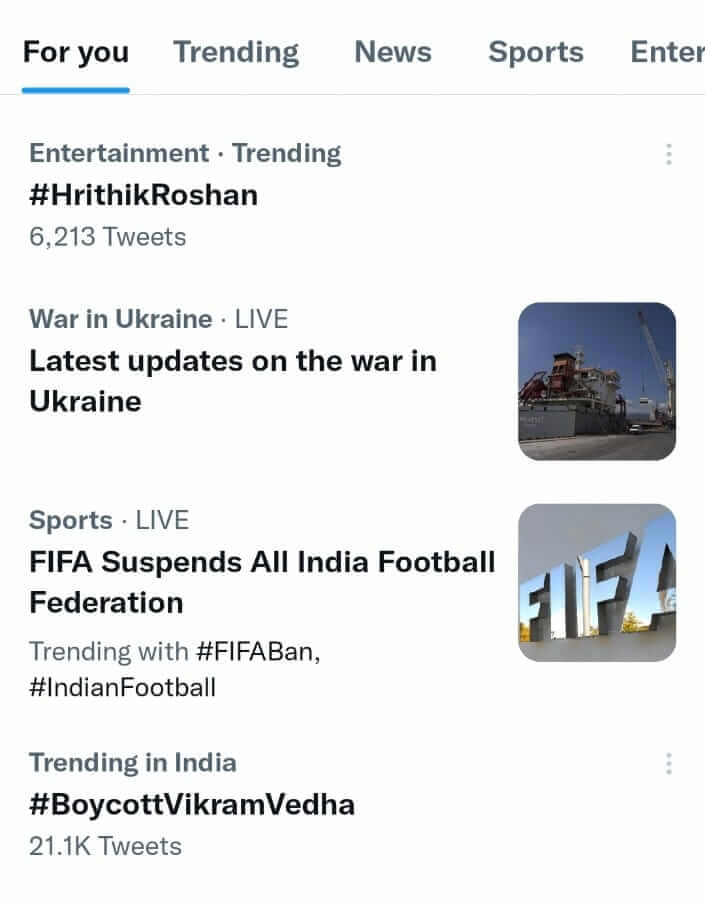View the #BoycottVikramVedha trend
Screen dimensions: 705x904
[192, 804]
